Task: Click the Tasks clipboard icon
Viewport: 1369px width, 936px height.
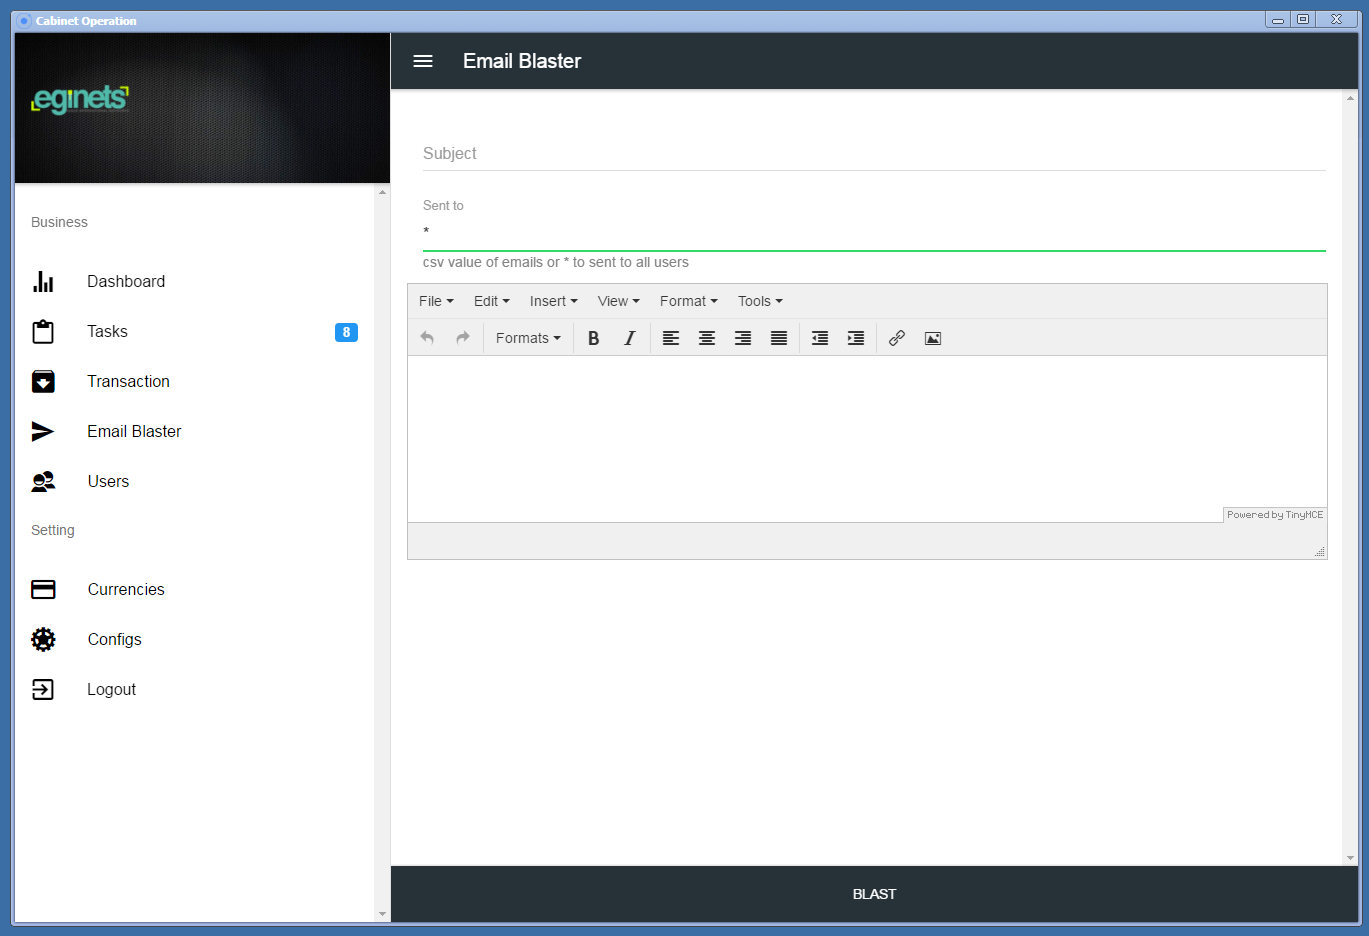Action: 43,331
